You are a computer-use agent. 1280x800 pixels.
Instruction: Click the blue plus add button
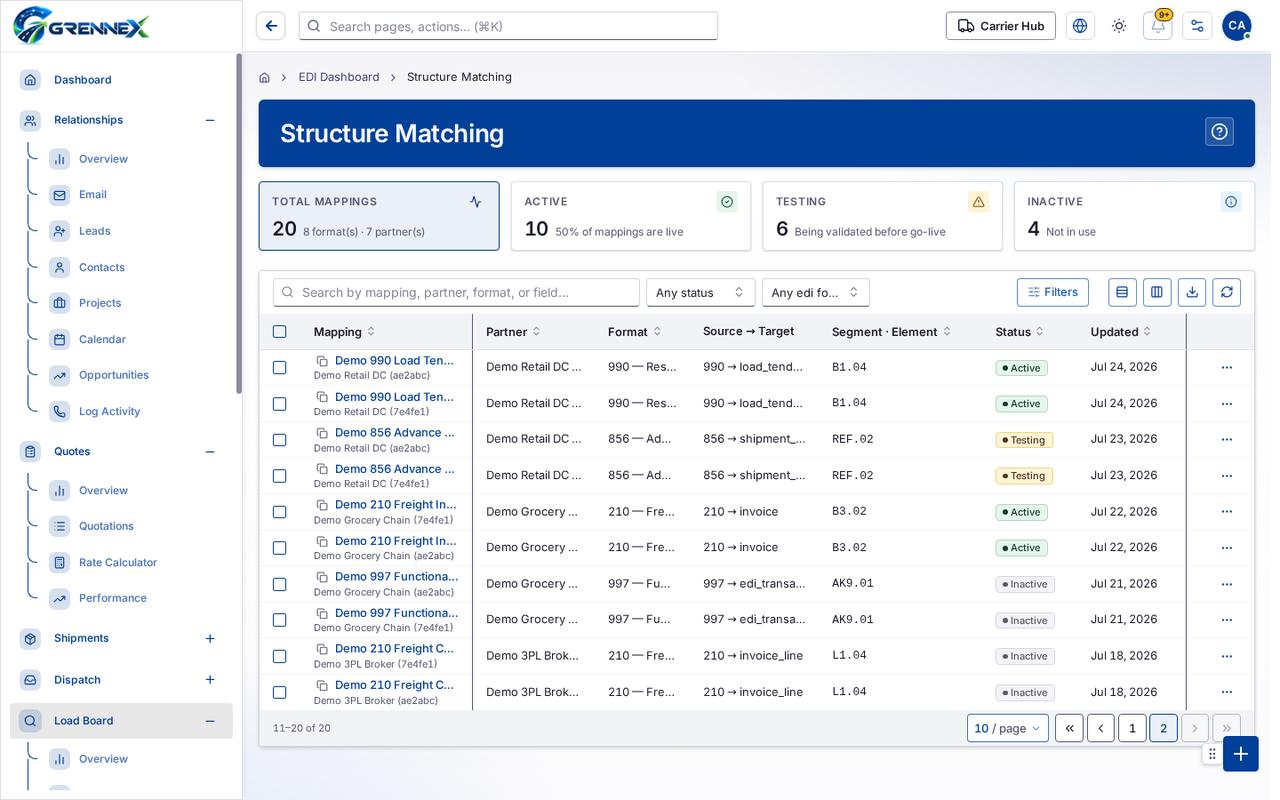(1241, 753)
